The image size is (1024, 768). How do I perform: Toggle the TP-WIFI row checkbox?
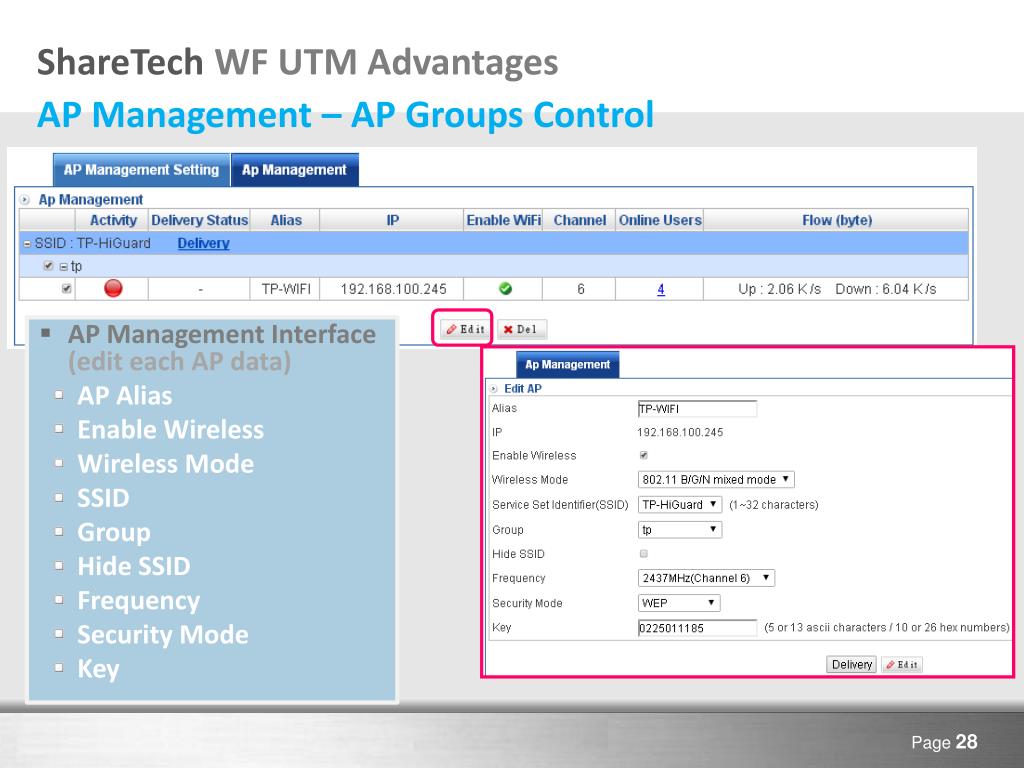point(67,289)
